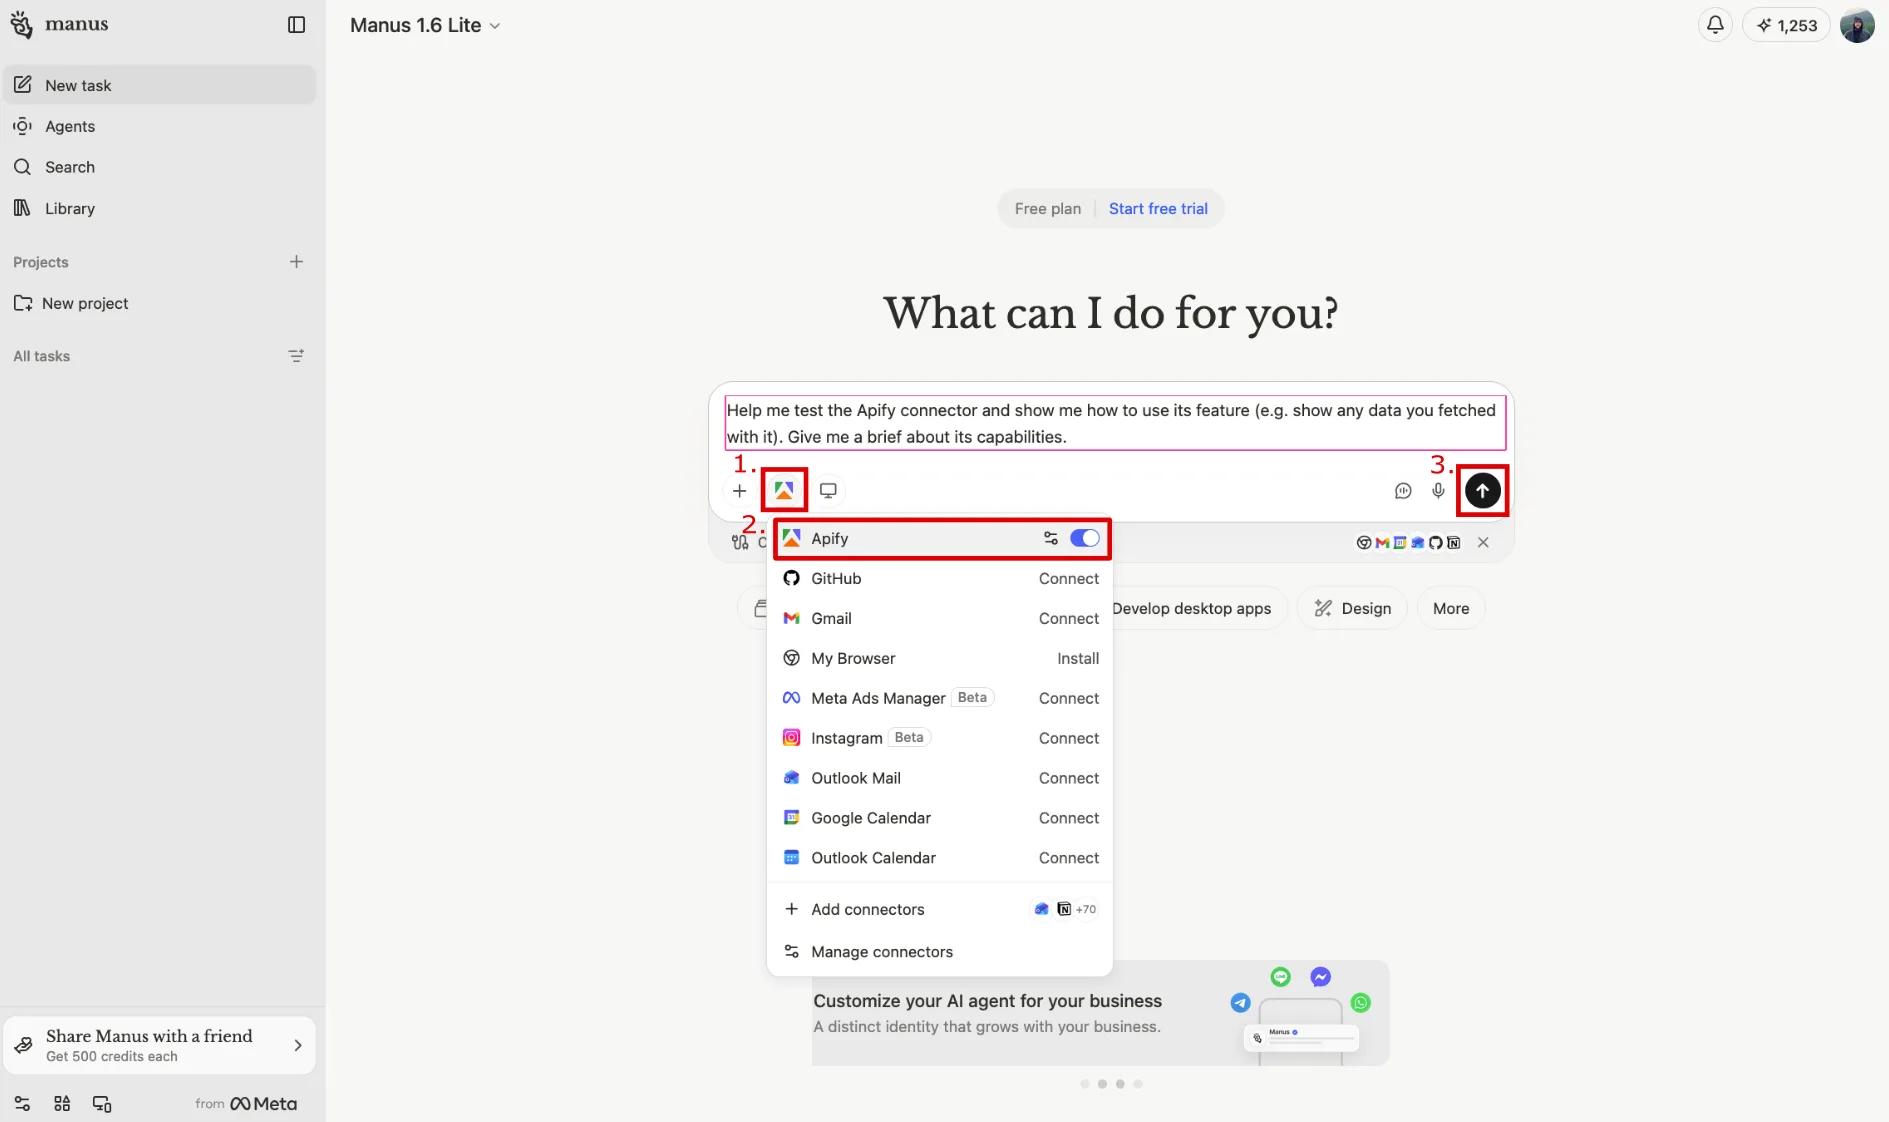Connect the Instagram connector
The width and height of the screenshot is (1889, 1122).
(x=1068, y=738)
